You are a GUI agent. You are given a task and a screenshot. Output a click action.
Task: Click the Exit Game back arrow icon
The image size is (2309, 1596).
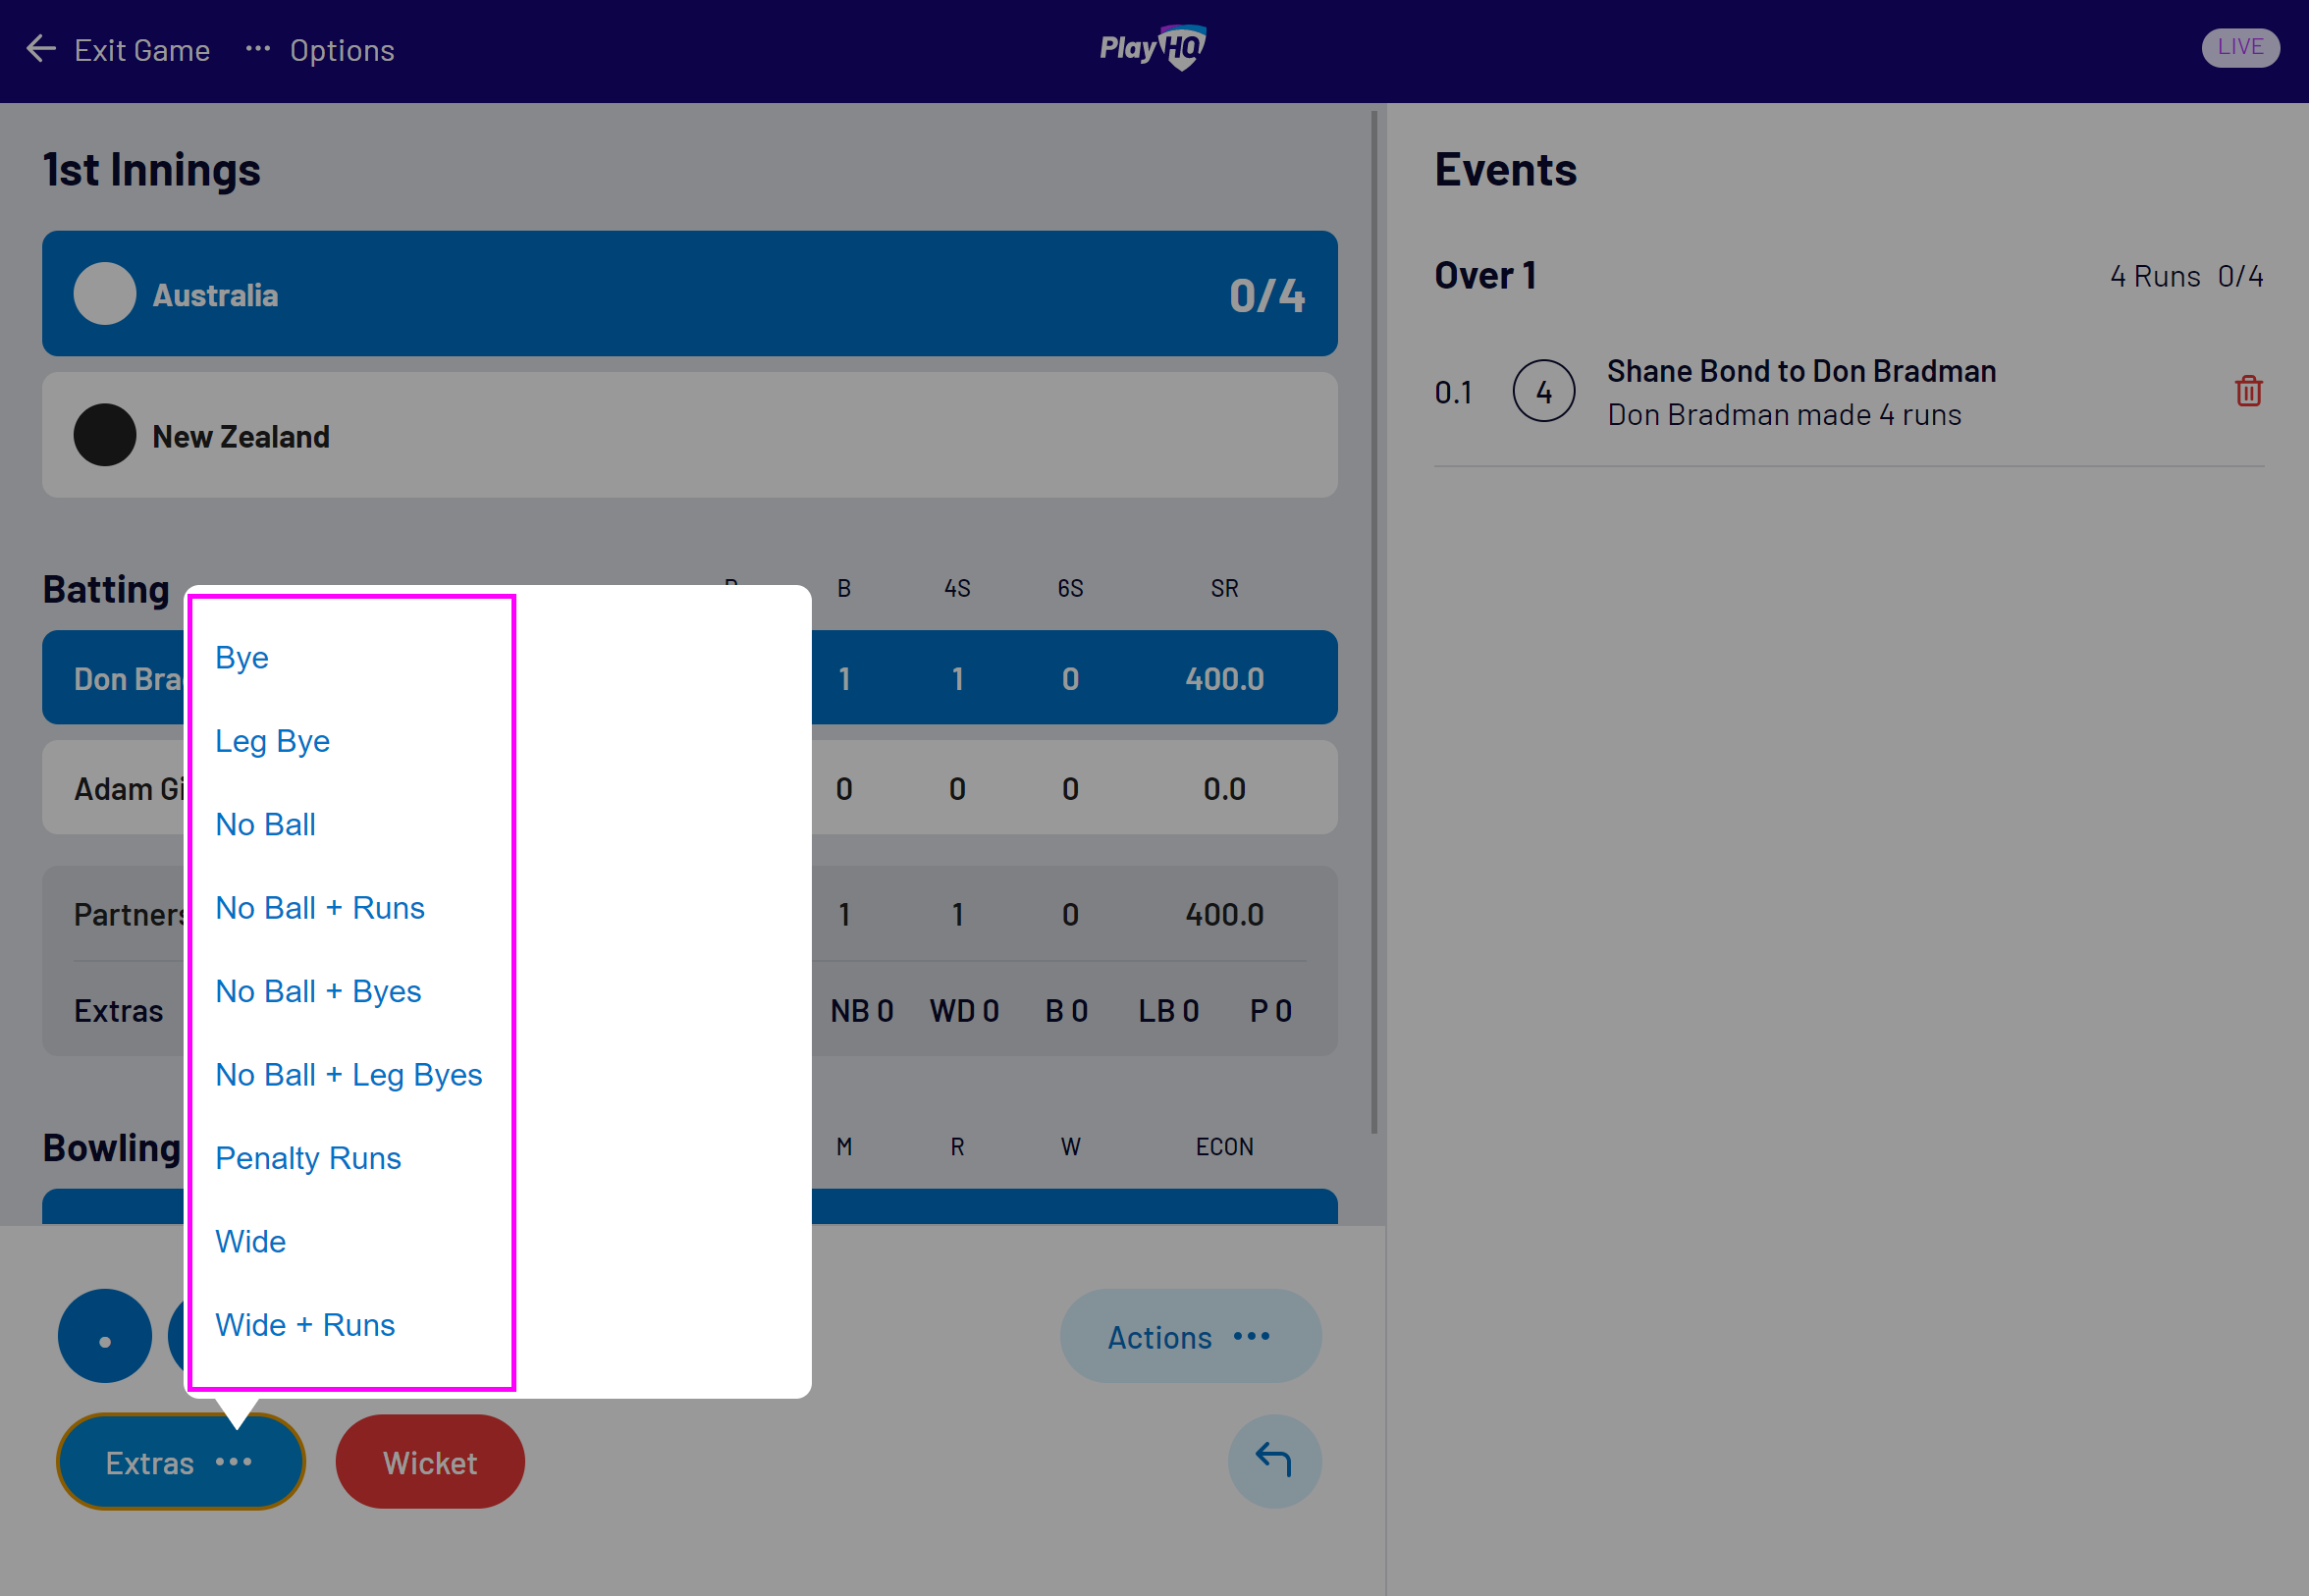click(x=38, y=47)
